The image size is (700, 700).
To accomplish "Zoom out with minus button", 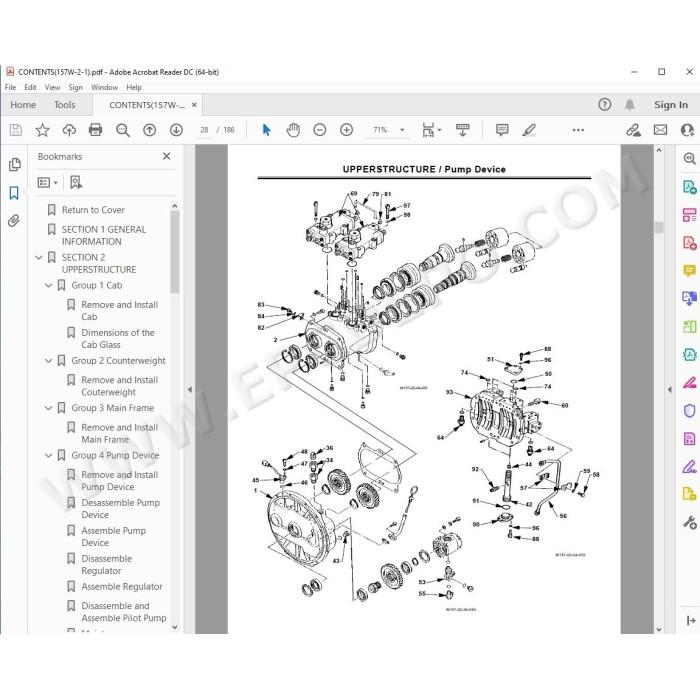I will 320,130.
